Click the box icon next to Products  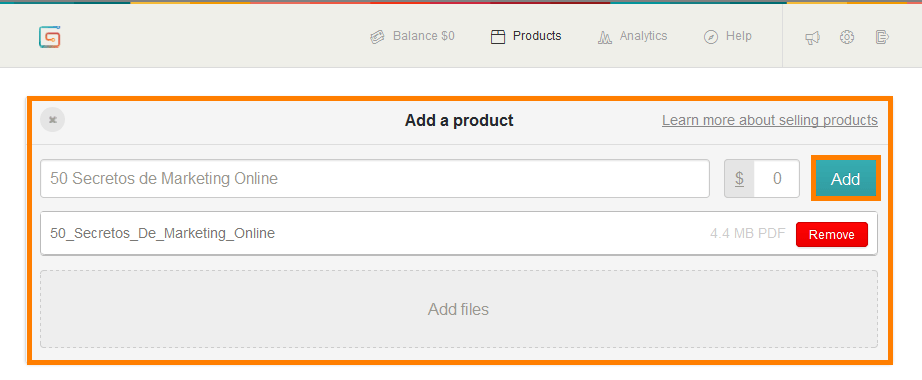click(498, 37)
